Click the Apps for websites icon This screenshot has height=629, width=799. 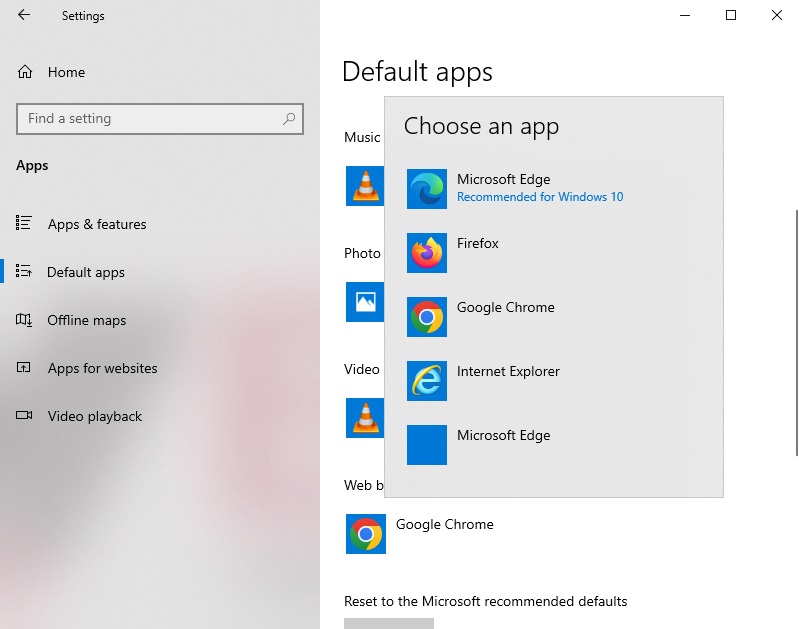coord(23,367)
